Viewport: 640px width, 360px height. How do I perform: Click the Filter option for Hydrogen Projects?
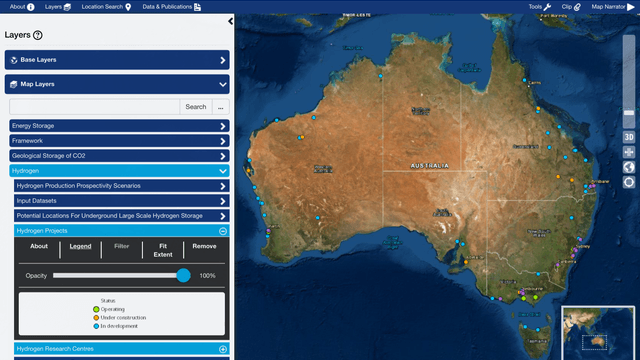(122, 246)
